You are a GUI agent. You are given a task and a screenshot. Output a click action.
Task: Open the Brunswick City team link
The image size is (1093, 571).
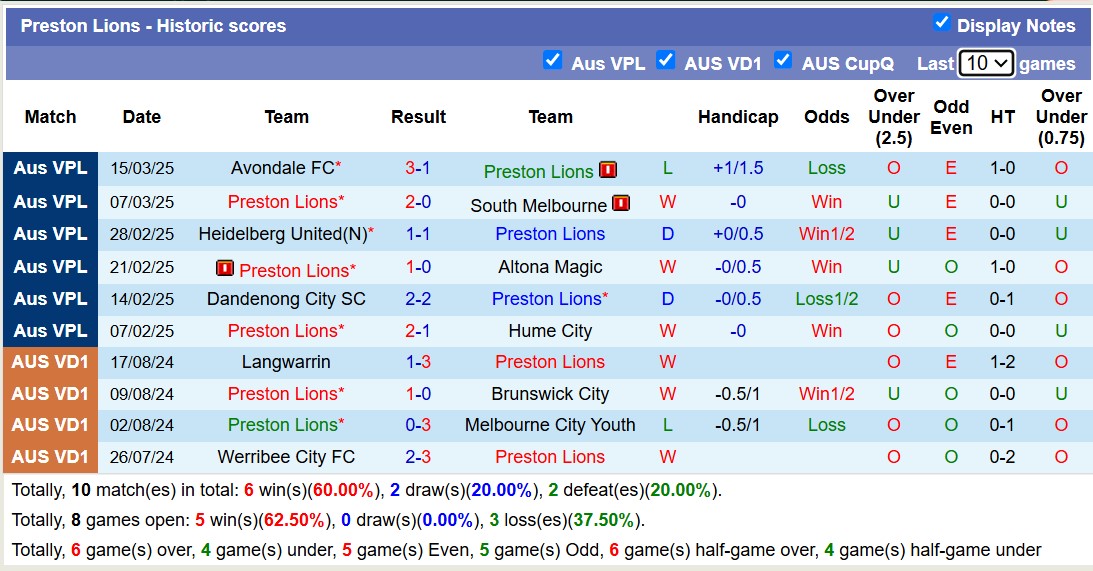click(550, 394)
